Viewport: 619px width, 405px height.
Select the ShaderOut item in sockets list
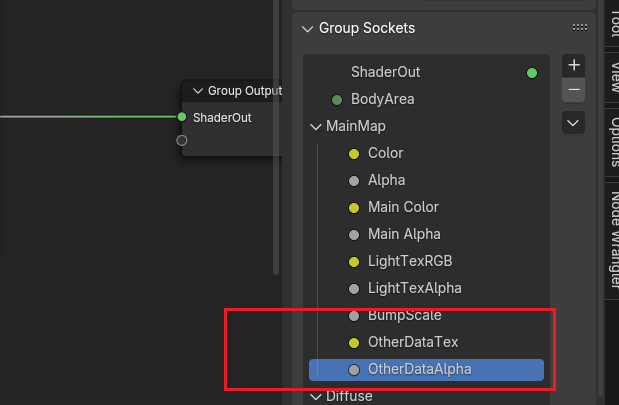385,72
